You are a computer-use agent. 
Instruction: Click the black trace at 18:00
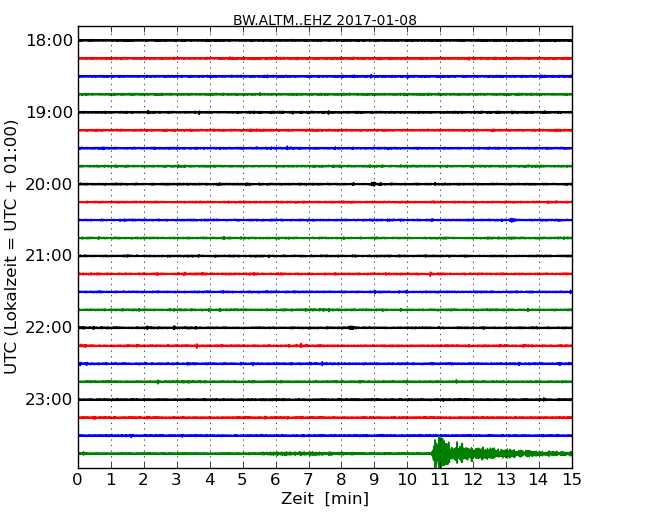[x=325, y=40]
